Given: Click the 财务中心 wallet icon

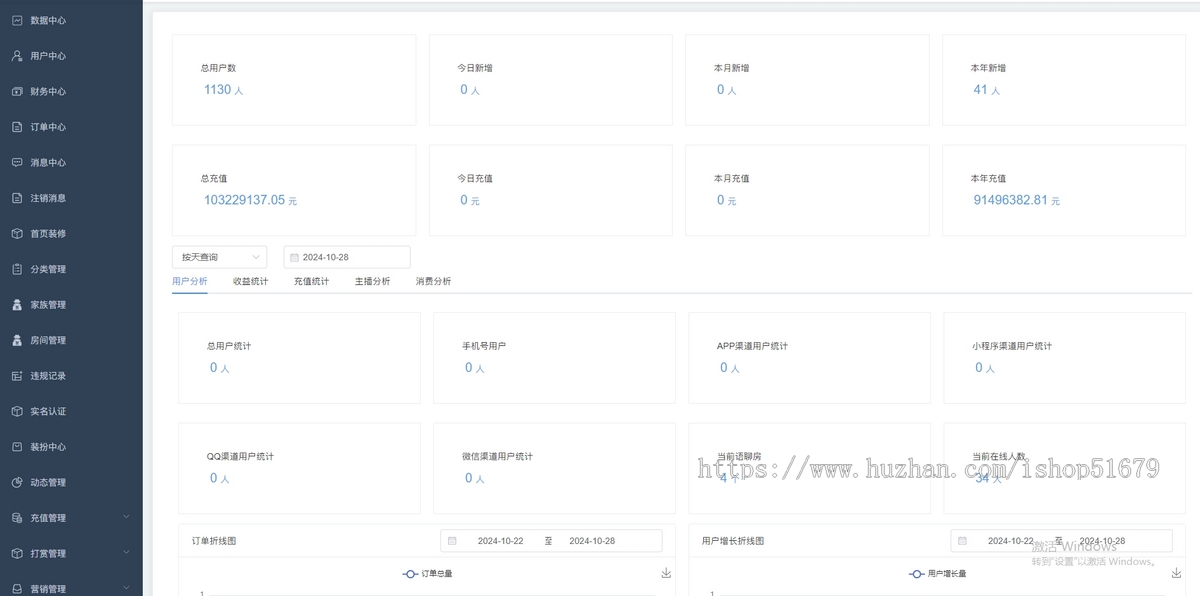Looking at the screenshot, I should 17,91.
